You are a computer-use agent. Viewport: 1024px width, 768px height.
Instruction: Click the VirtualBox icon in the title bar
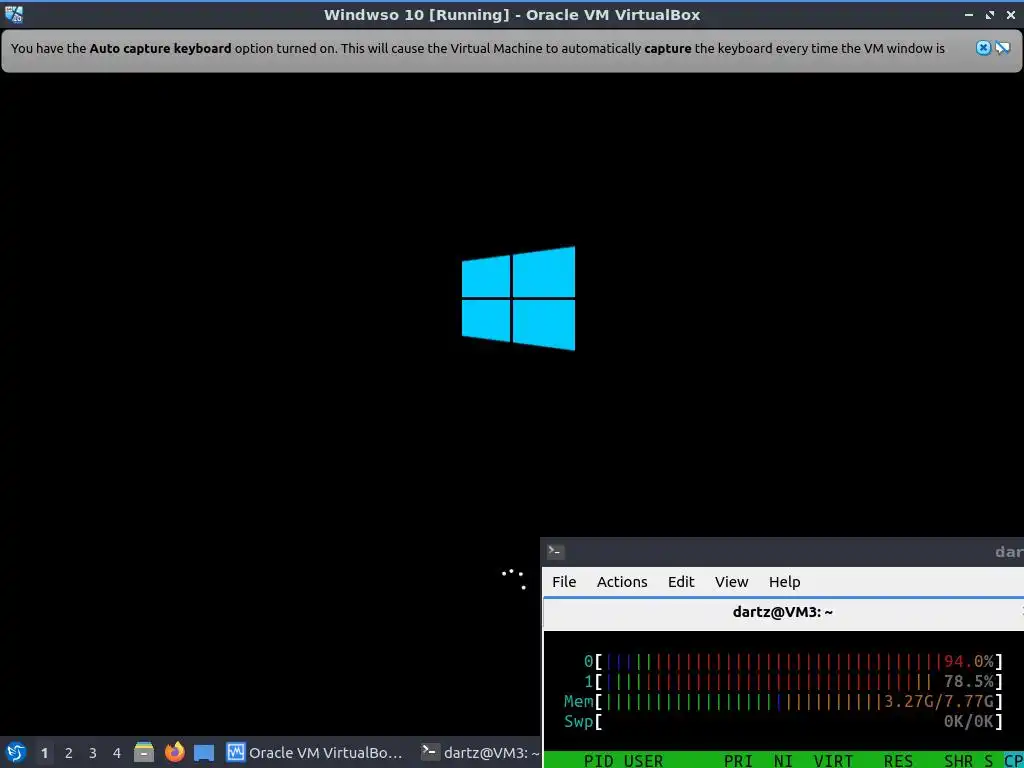[x=14, y=14]
